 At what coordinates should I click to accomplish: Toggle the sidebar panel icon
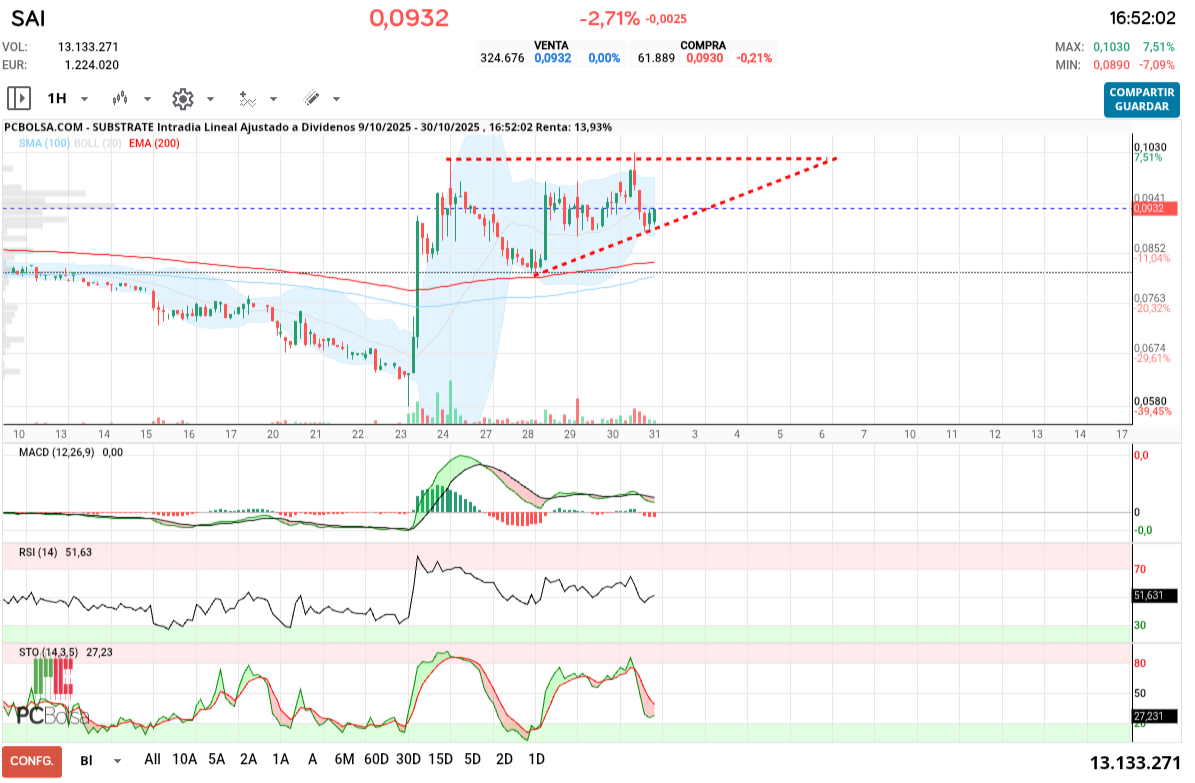pyautogui.click(x=20, y=98)
